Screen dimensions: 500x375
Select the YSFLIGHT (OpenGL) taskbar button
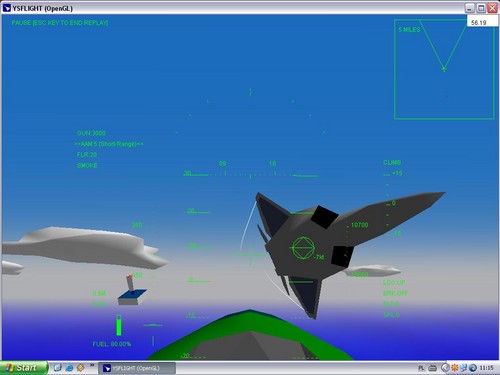137,368
